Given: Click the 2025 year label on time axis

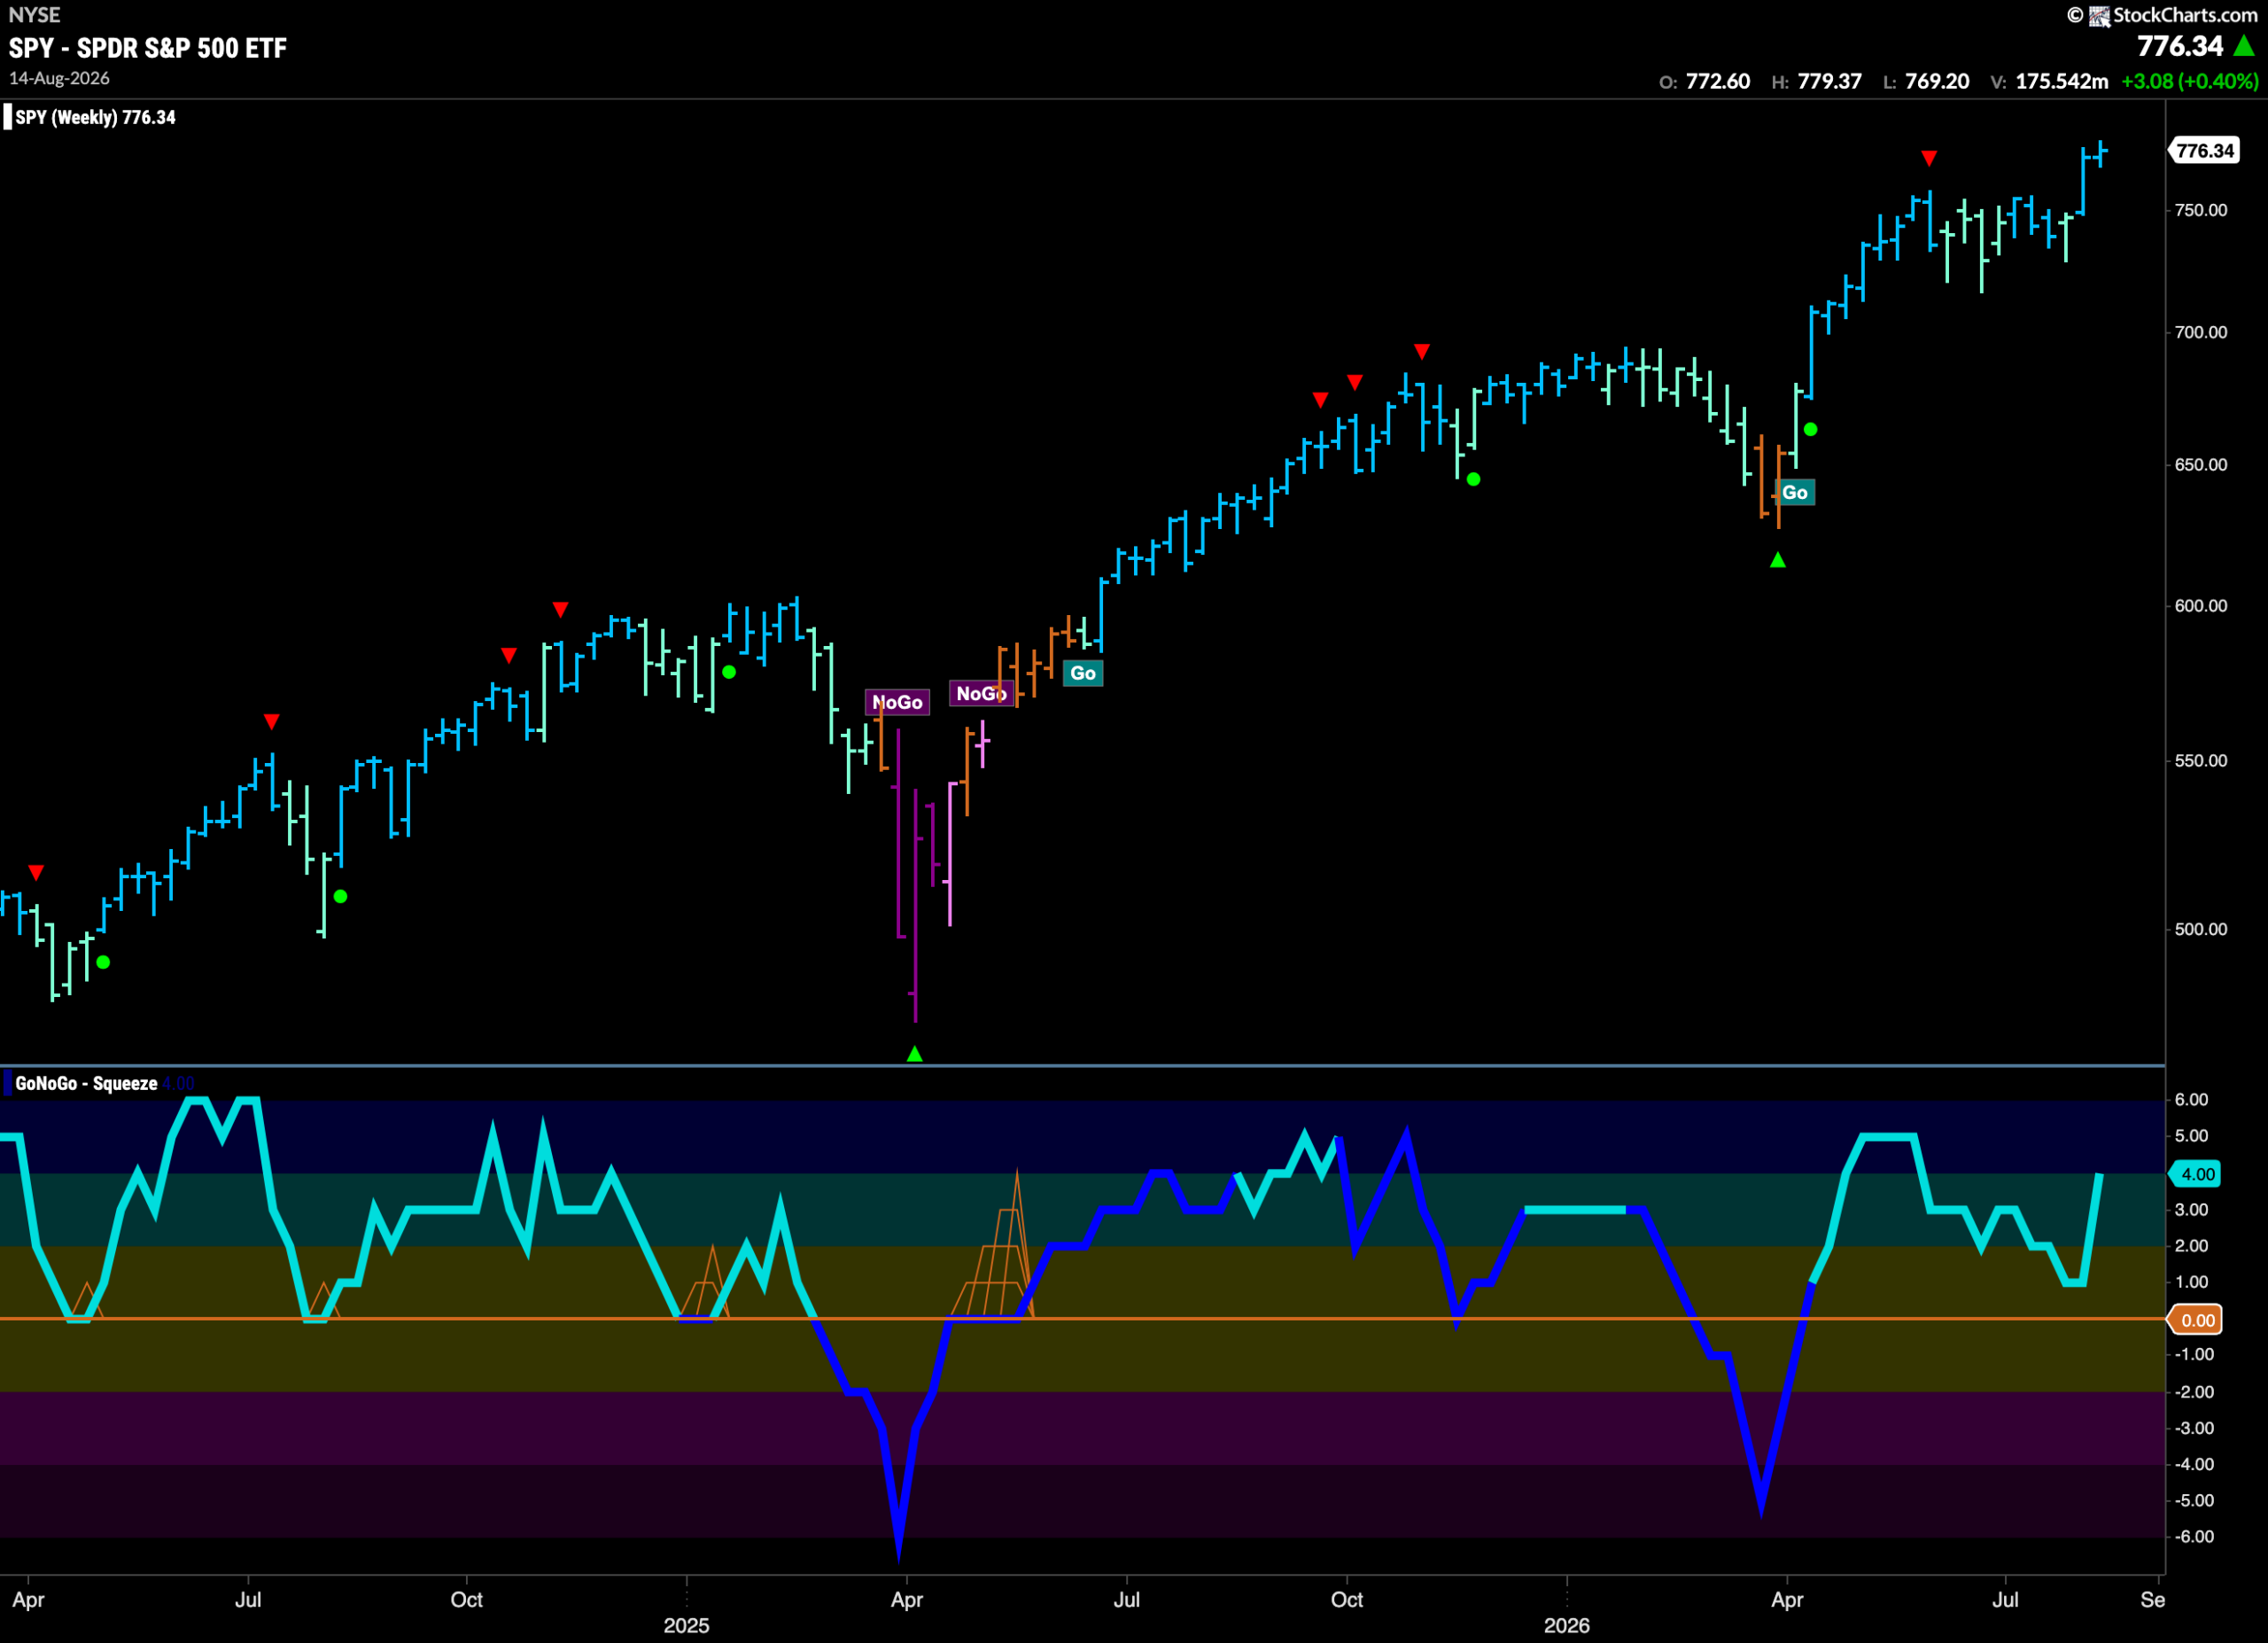Looking at the screenshot, I should [x=686, y=1625].
